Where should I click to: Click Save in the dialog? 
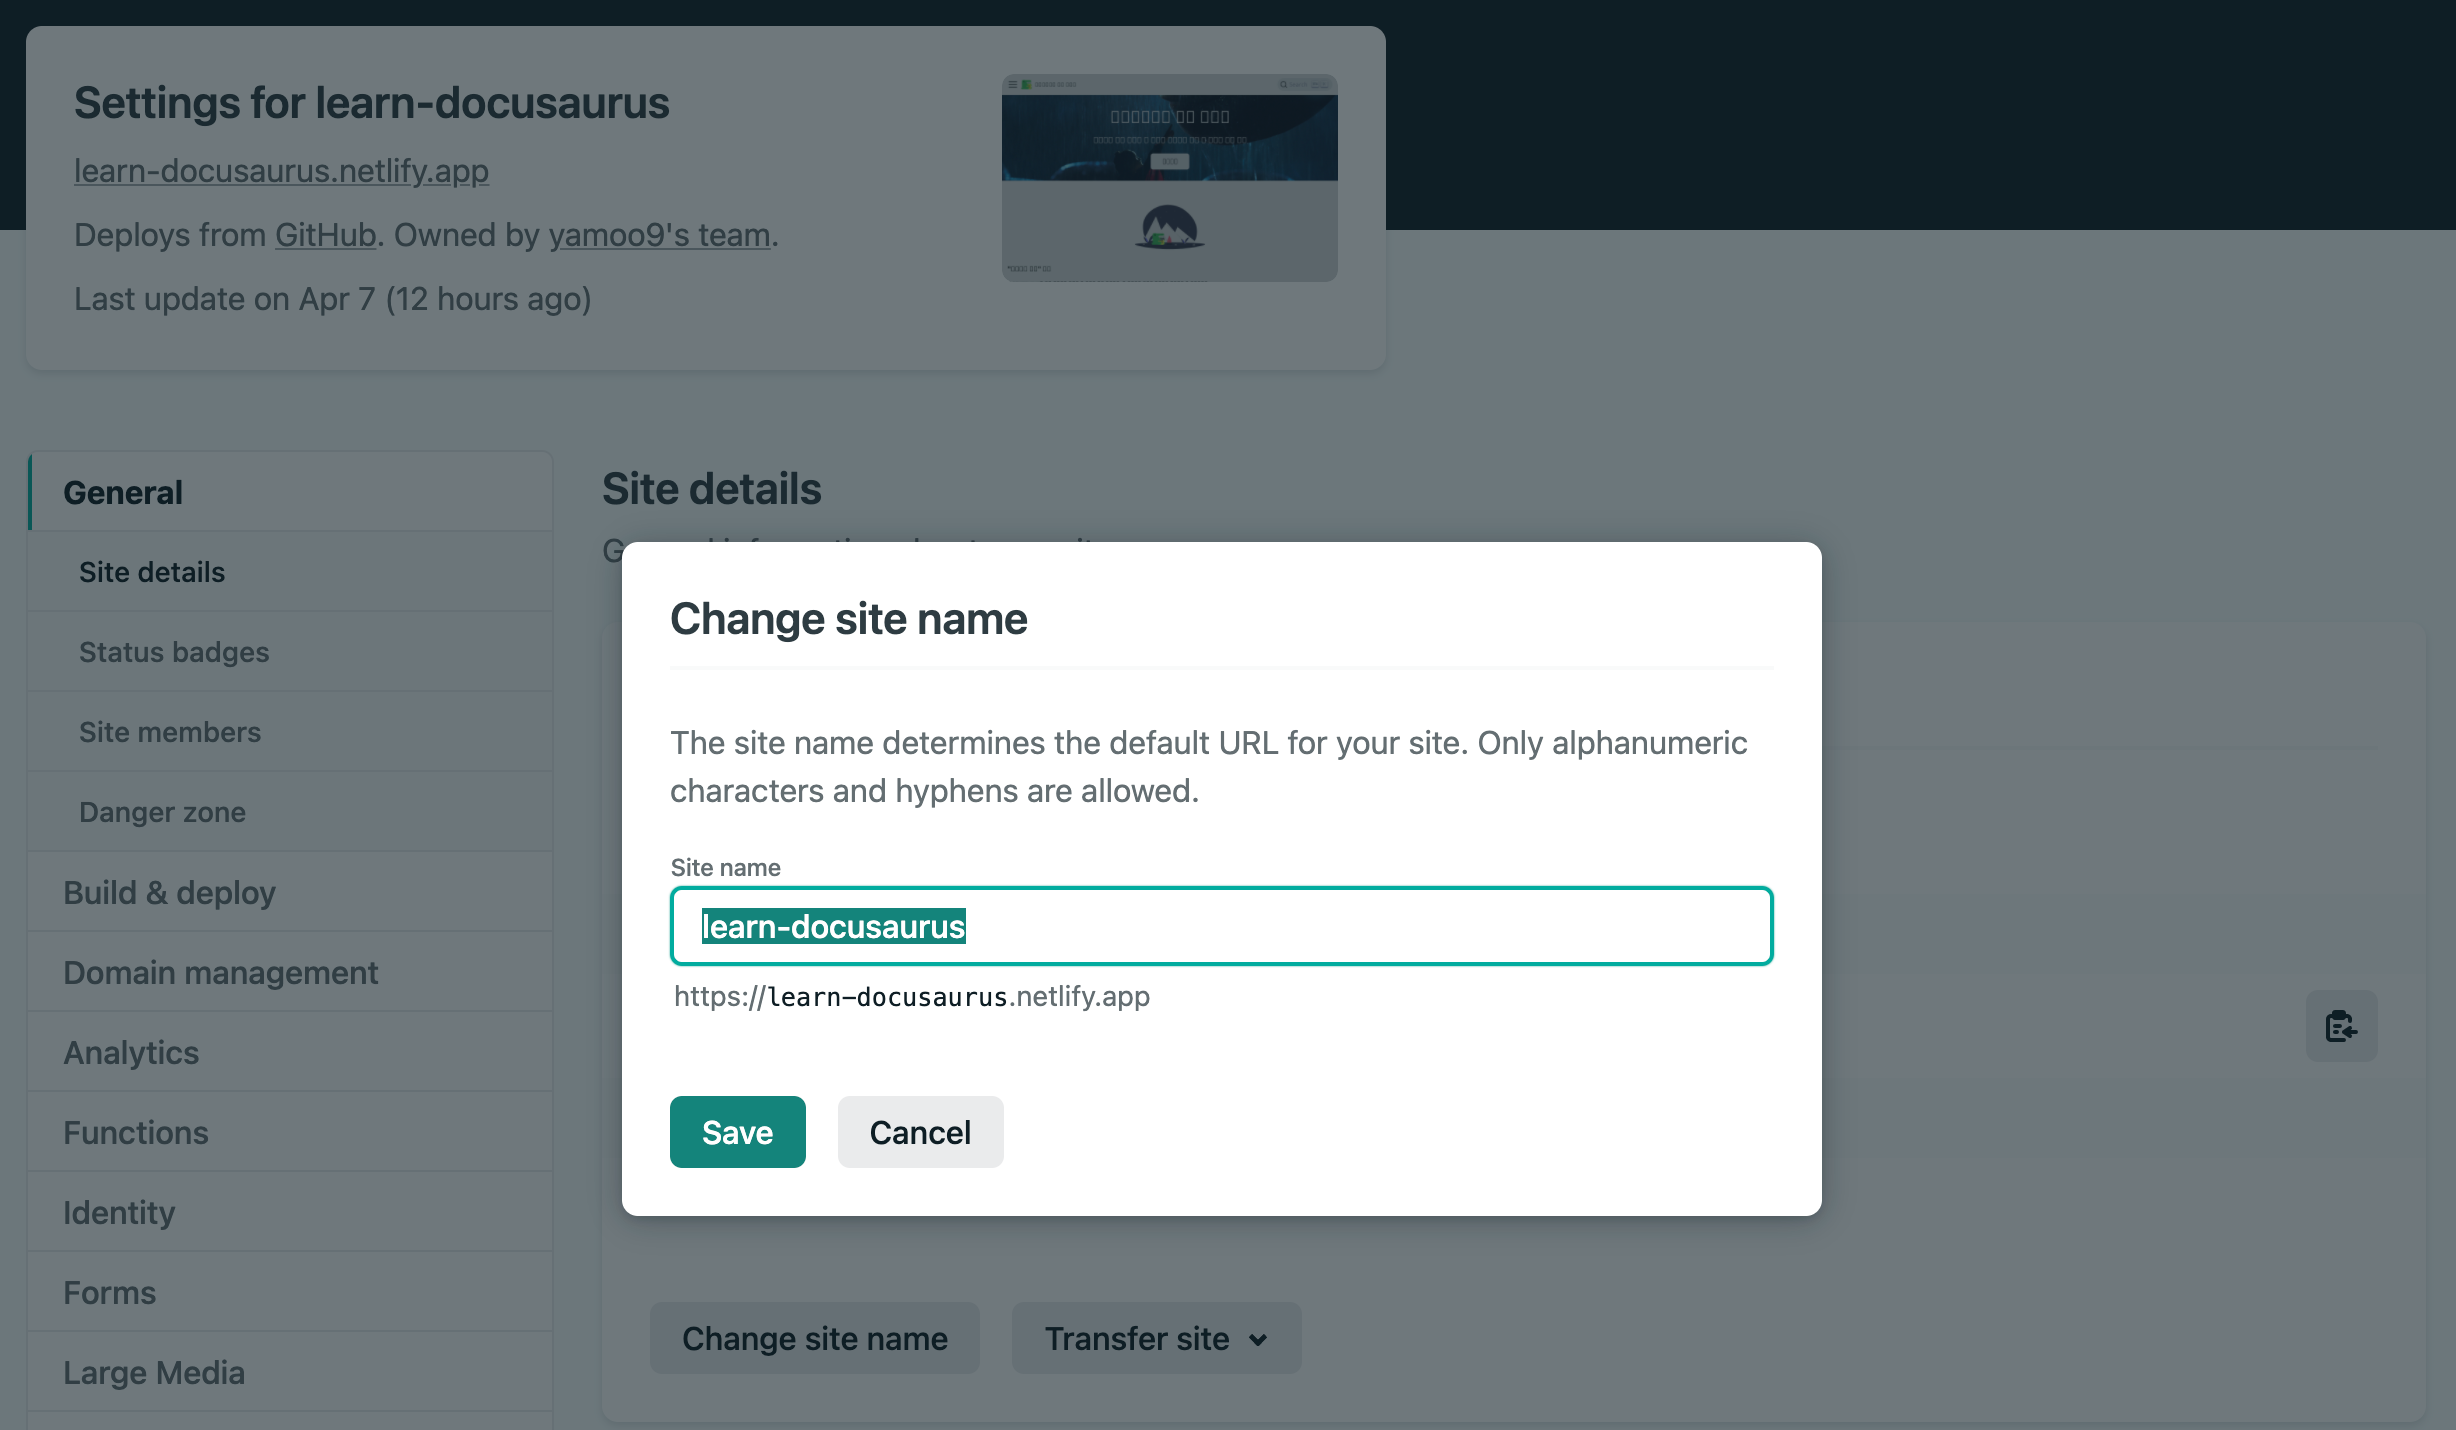coord(737,1132)
